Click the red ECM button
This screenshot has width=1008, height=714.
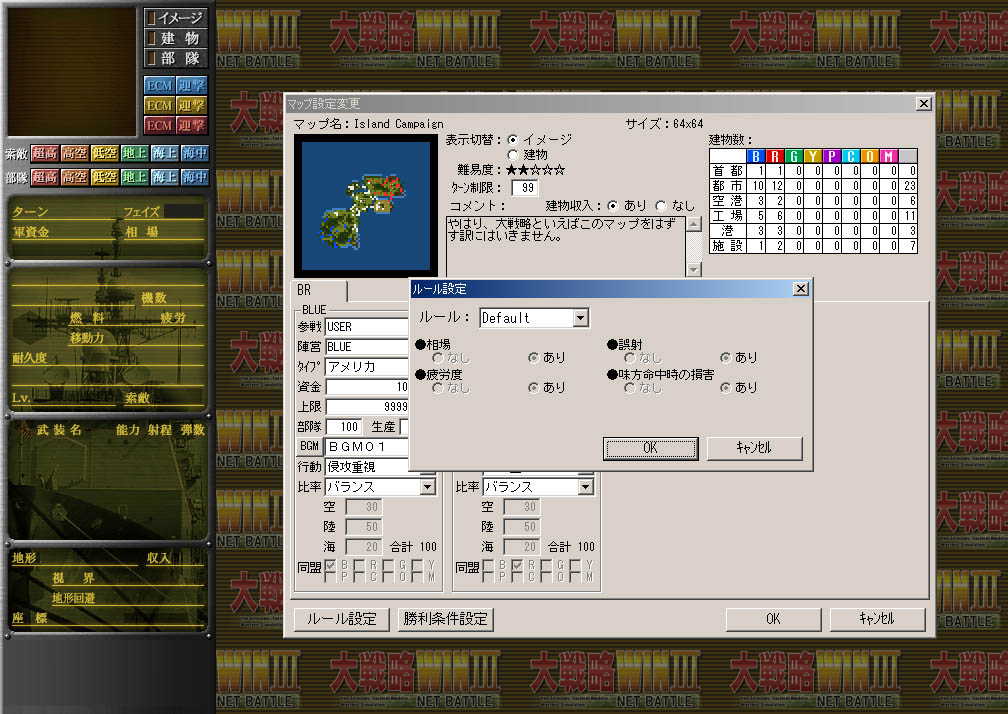(159, 125)
